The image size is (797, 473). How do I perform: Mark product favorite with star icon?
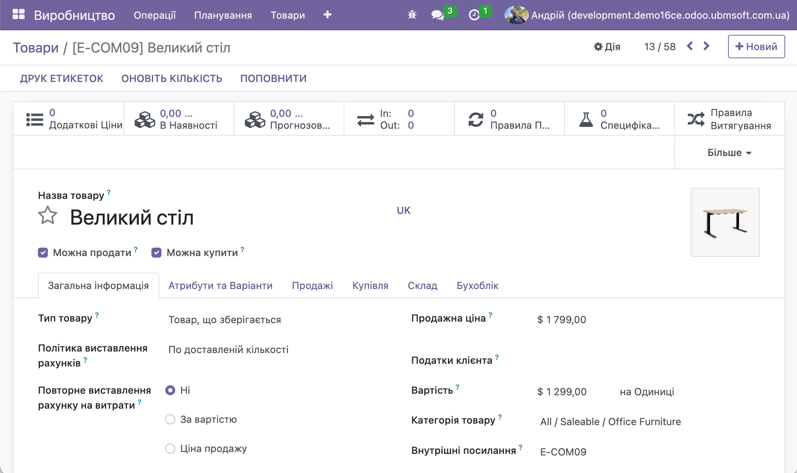(x=47, y=216)
